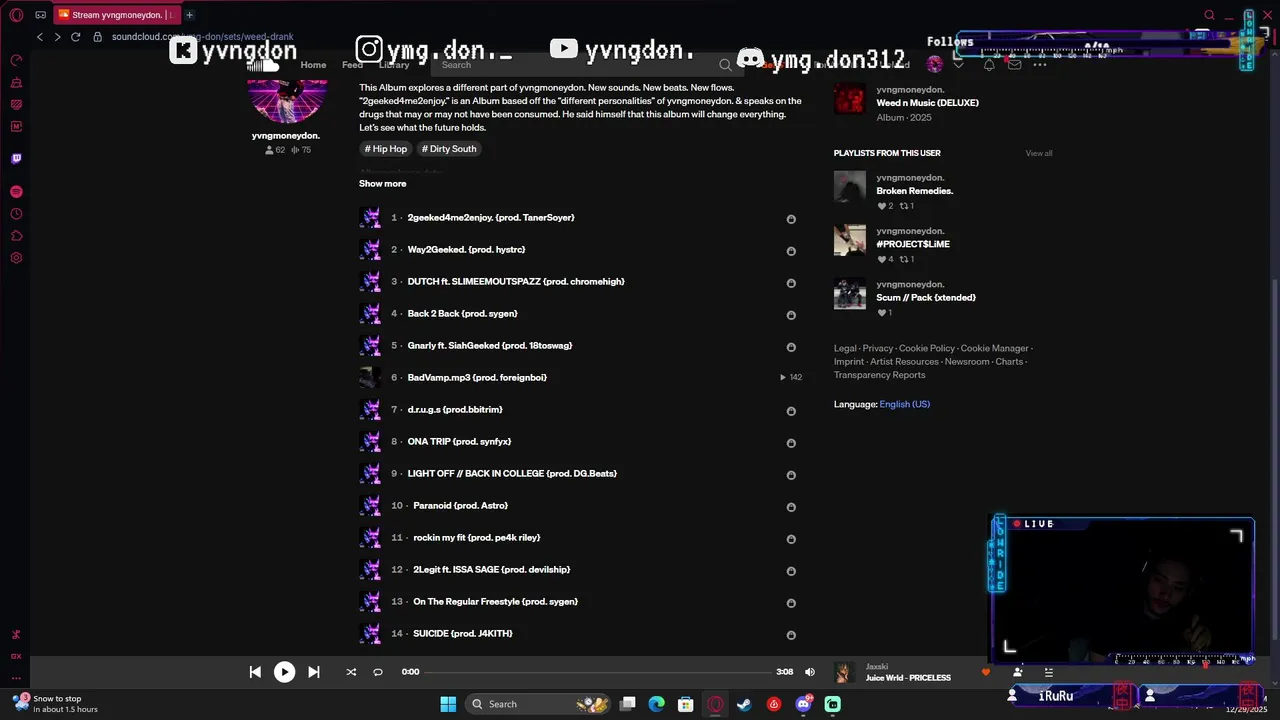Open Spotify player in the Opera sidebar
1280x720 pixels.
tap(16, 191)
